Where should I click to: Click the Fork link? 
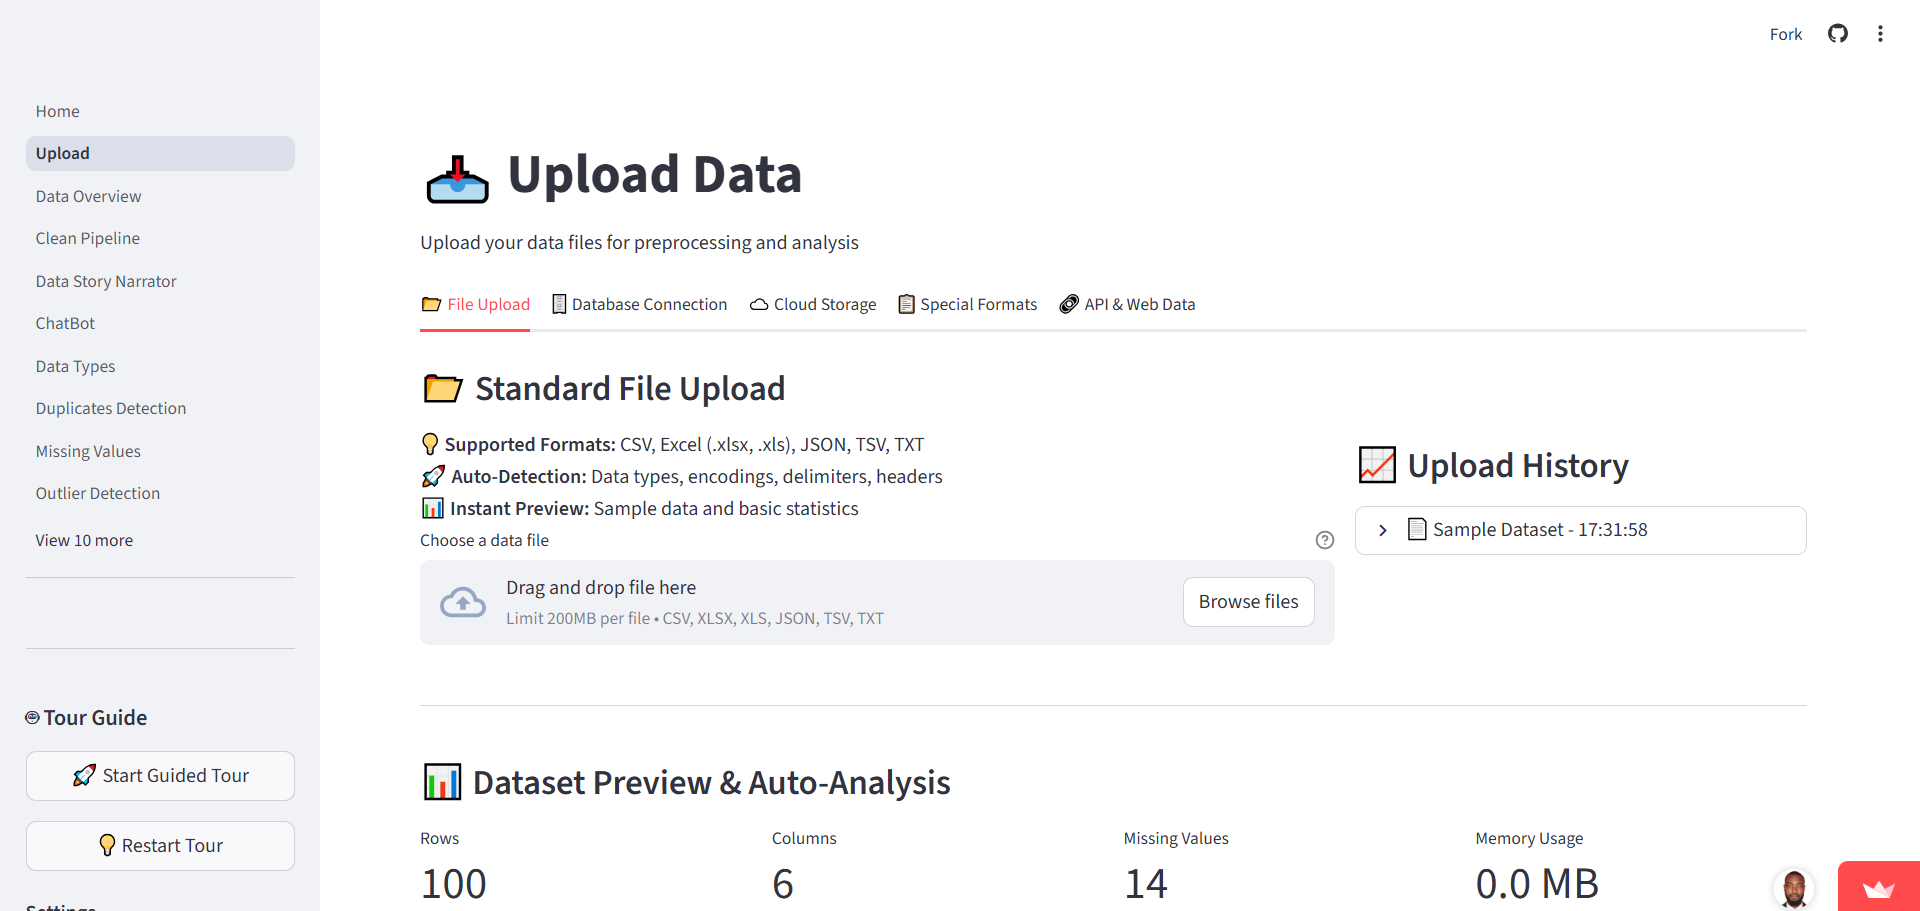(1785, 34)
